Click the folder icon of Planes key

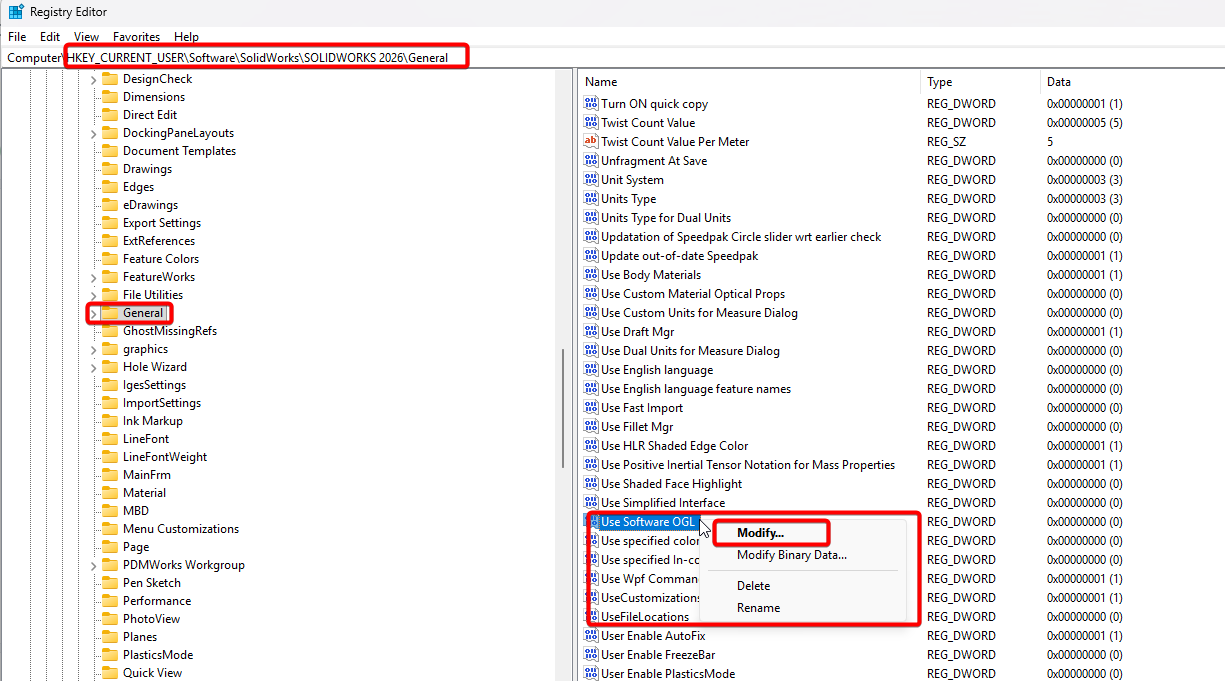(x=110, y=637)
